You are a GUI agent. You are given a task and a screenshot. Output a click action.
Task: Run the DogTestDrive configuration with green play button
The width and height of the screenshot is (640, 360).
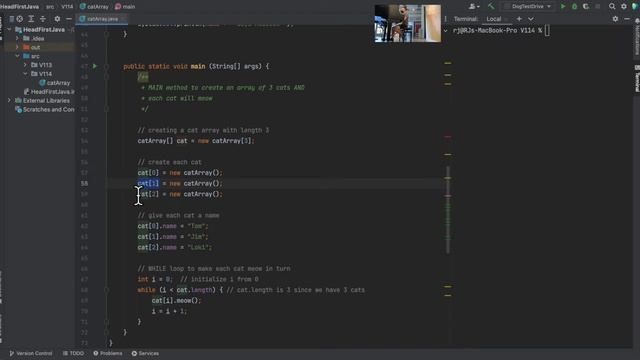click(x=563, y=7)
